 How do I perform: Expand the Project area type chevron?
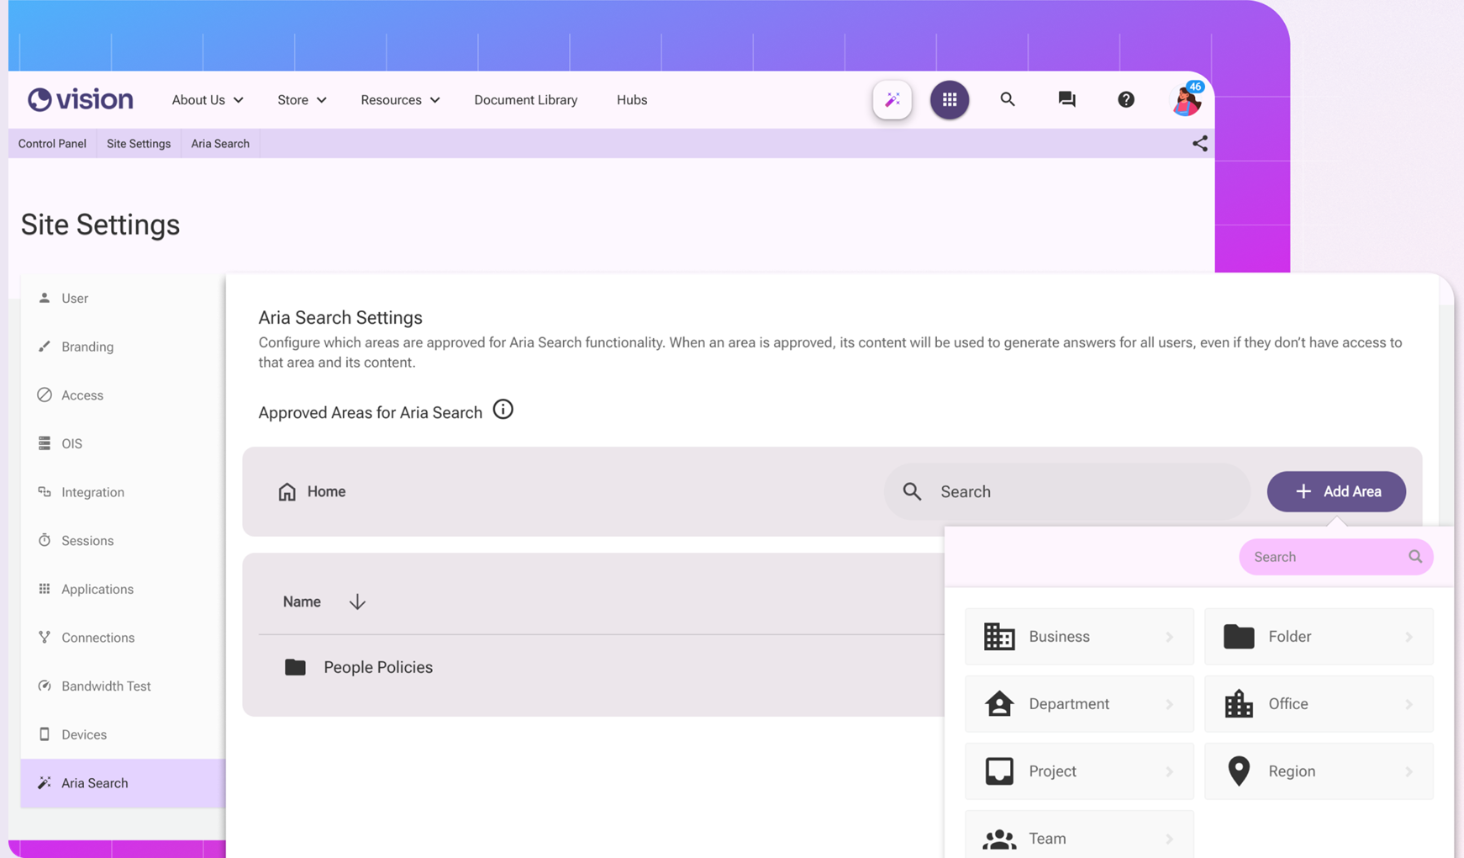(1169, 771)
